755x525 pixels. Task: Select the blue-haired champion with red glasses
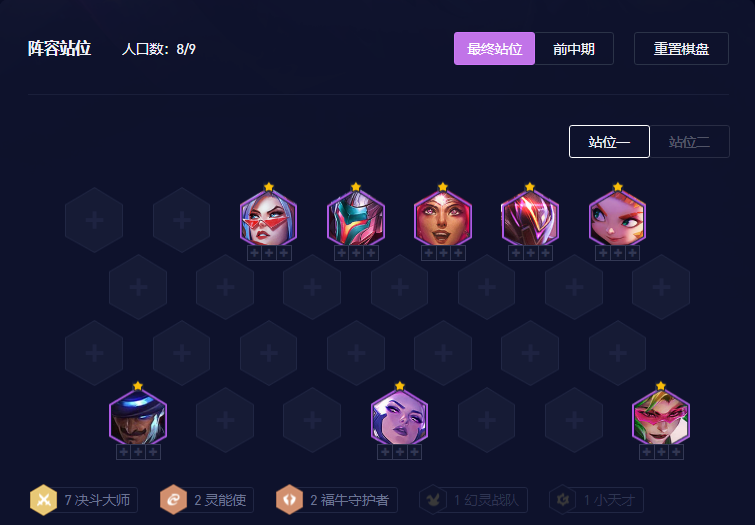269,218
